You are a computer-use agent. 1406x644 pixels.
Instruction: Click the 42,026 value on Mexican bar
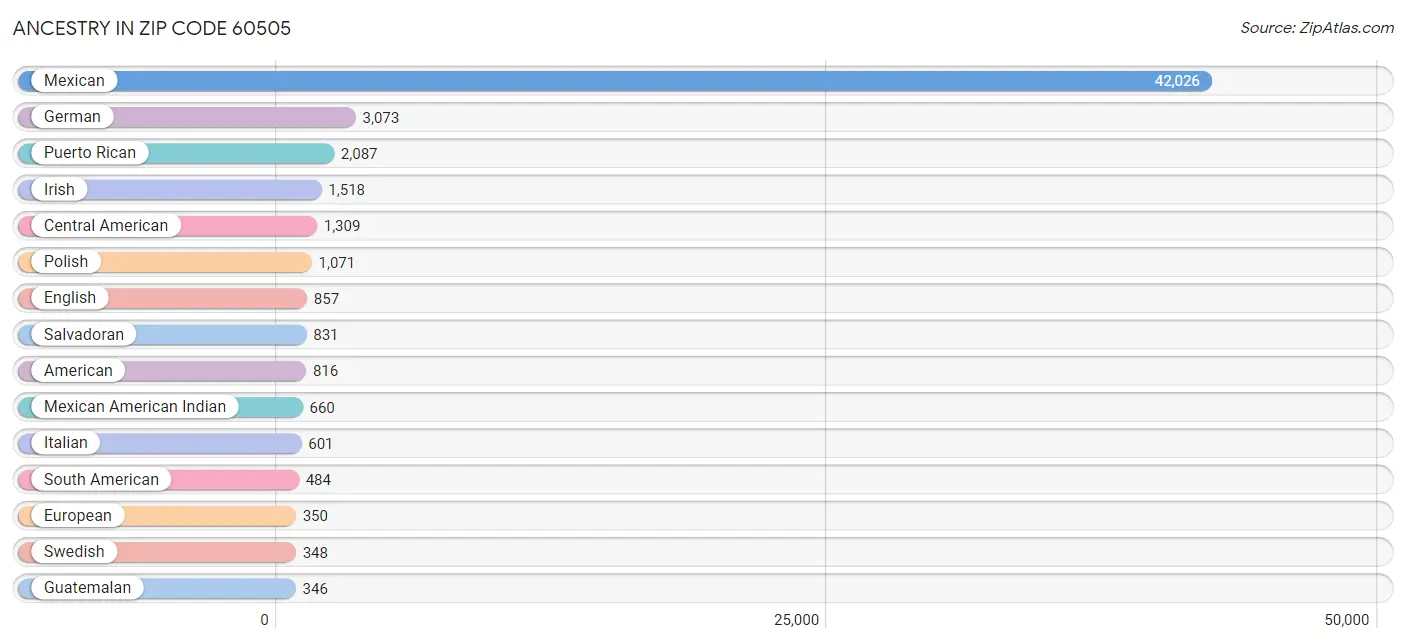pyautogui.click(x=1177, y=81)
